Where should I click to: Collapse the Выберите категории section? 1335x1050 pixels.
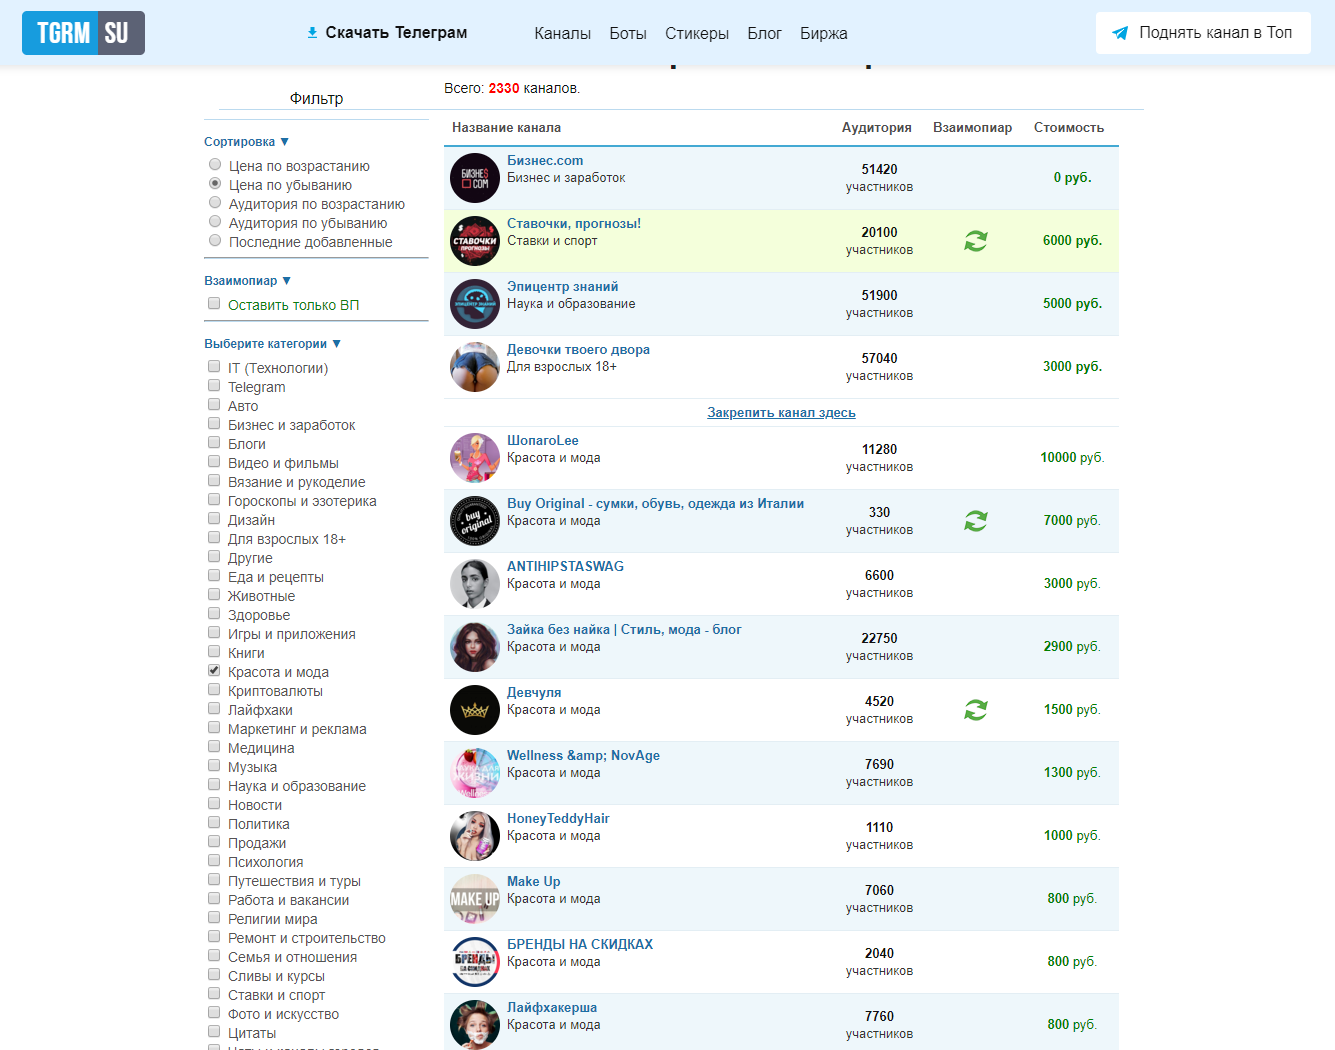point(272,344)
